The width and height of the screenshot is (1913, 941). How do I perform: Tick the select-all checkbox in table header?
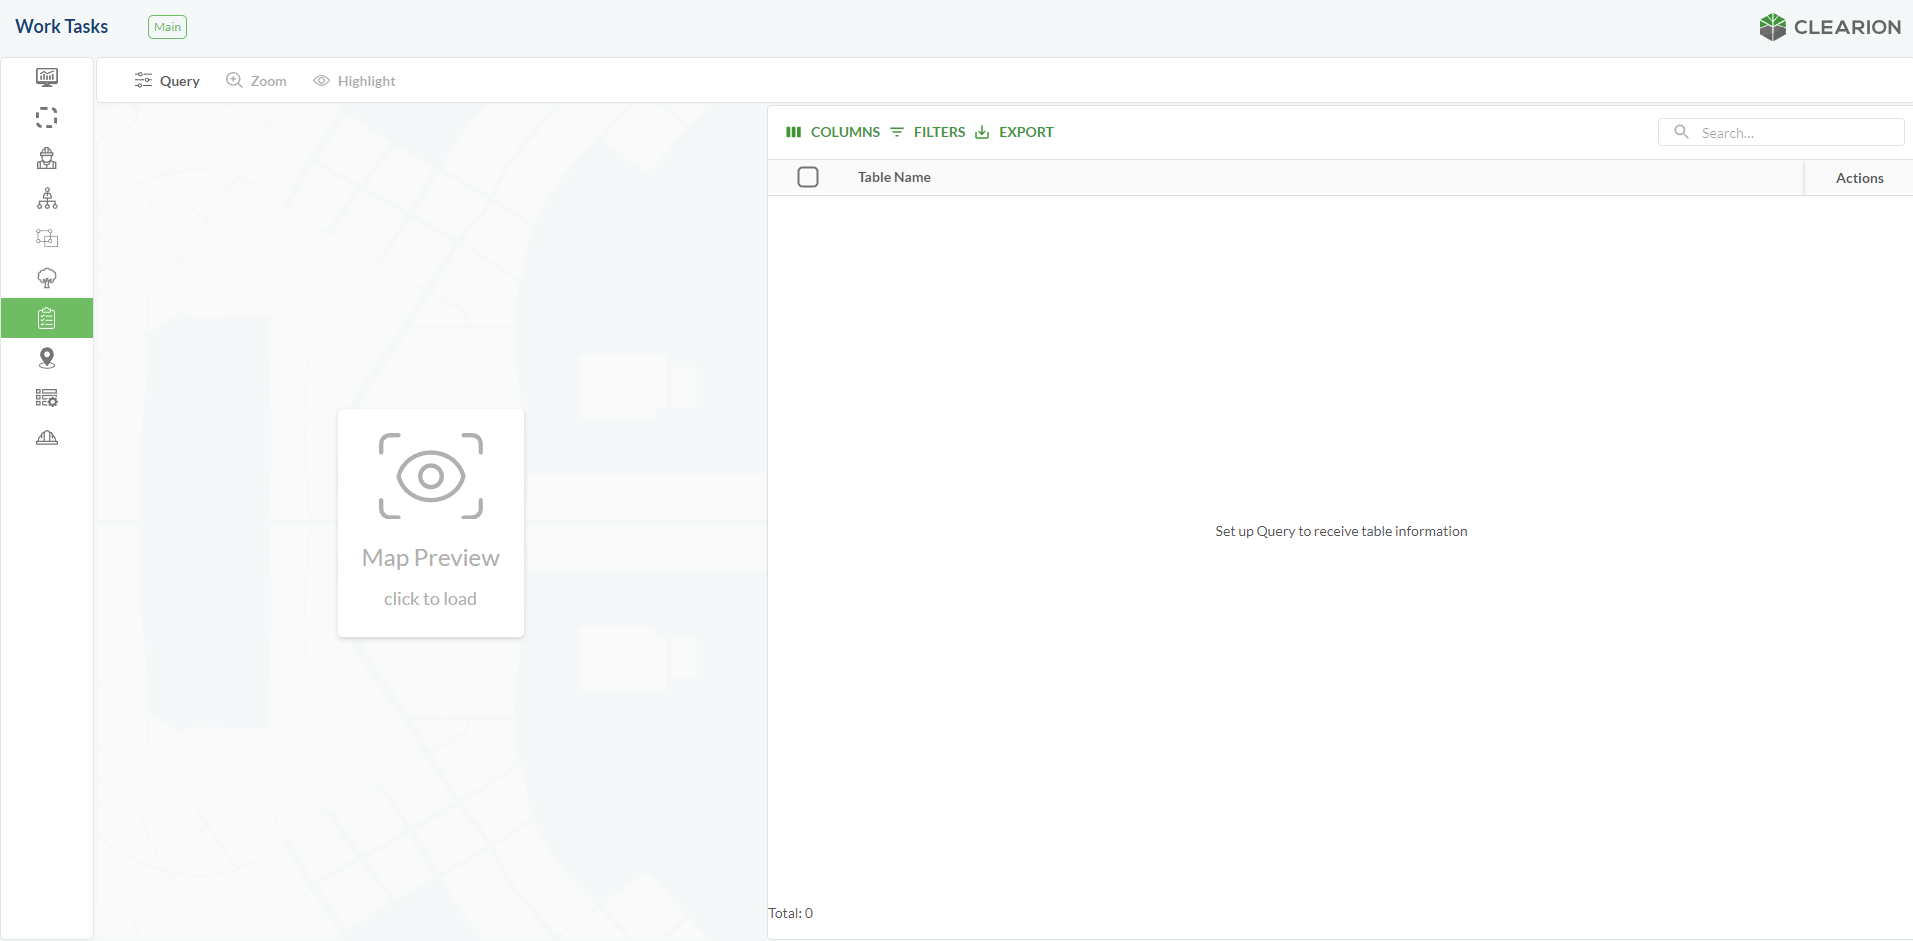(808, 177)
